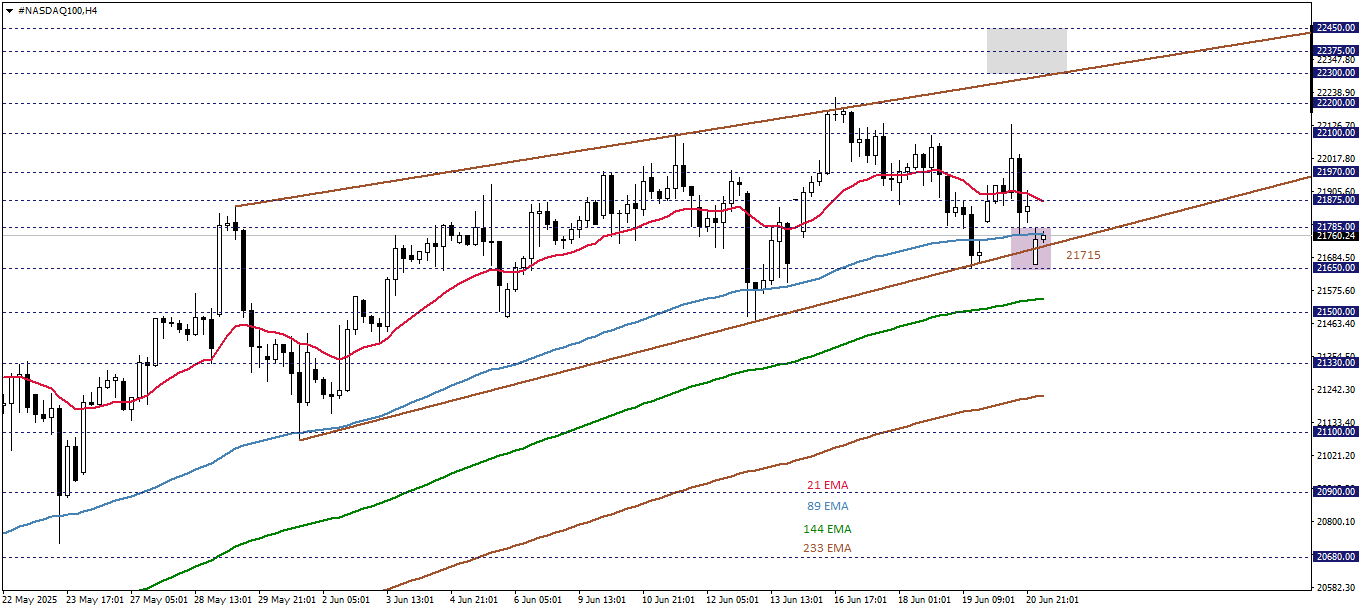Screen dimensions: 1362x611
Task: Select the 144 EMA legend label
Action: [827, 529]
